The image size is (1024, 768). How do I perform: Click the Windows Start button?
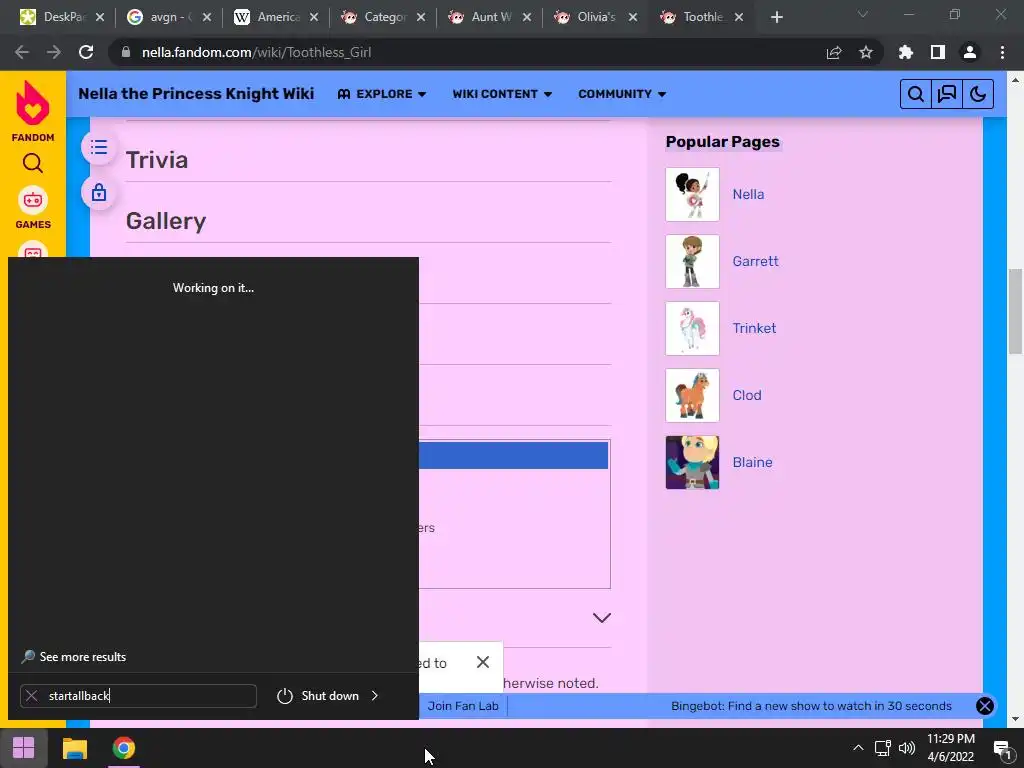(x=24, y=748)
